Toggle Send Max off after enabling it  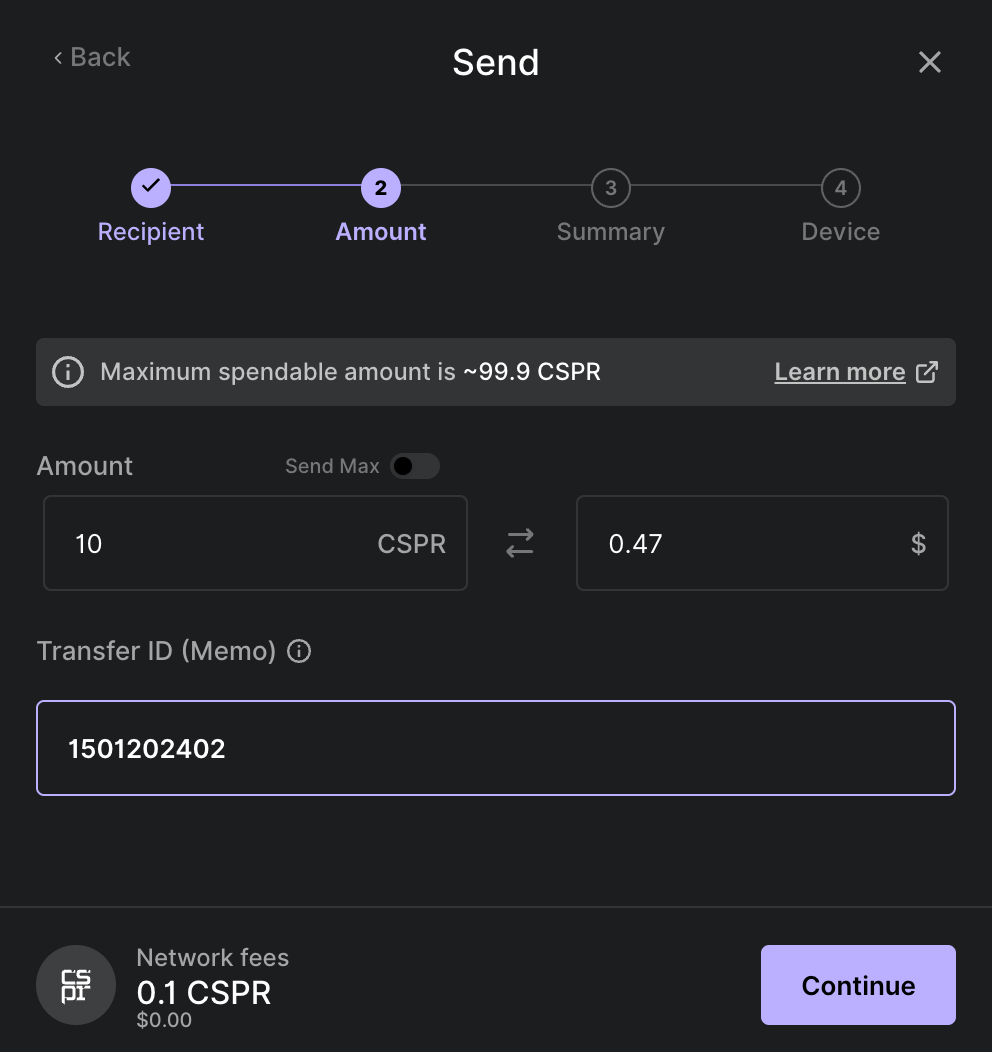(415, 466)
